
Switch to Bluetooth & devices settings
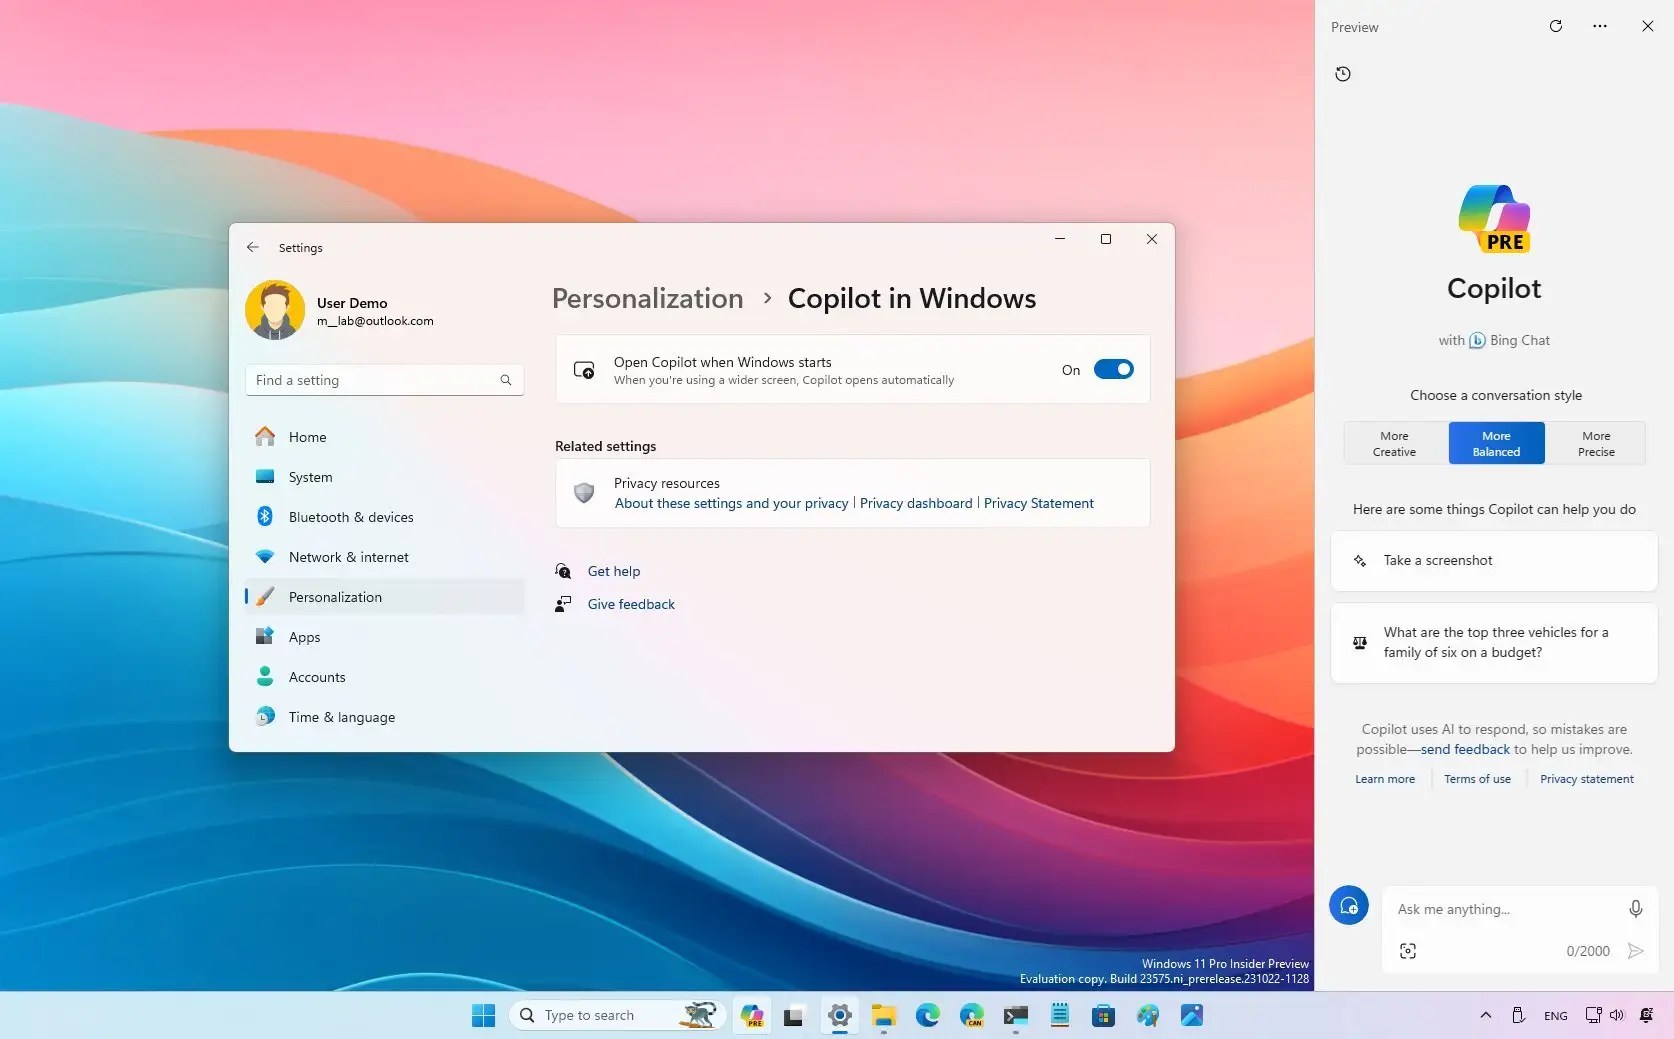click(x=350, y=517)
